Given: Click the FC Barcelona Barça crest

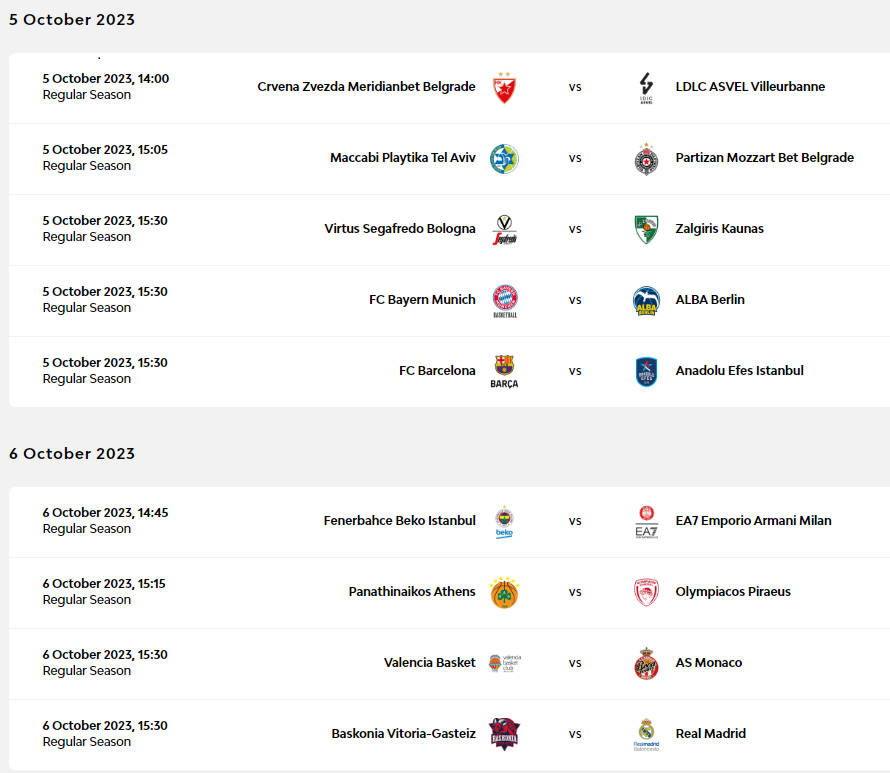Looking at the screenshot, I should point(504,372).
